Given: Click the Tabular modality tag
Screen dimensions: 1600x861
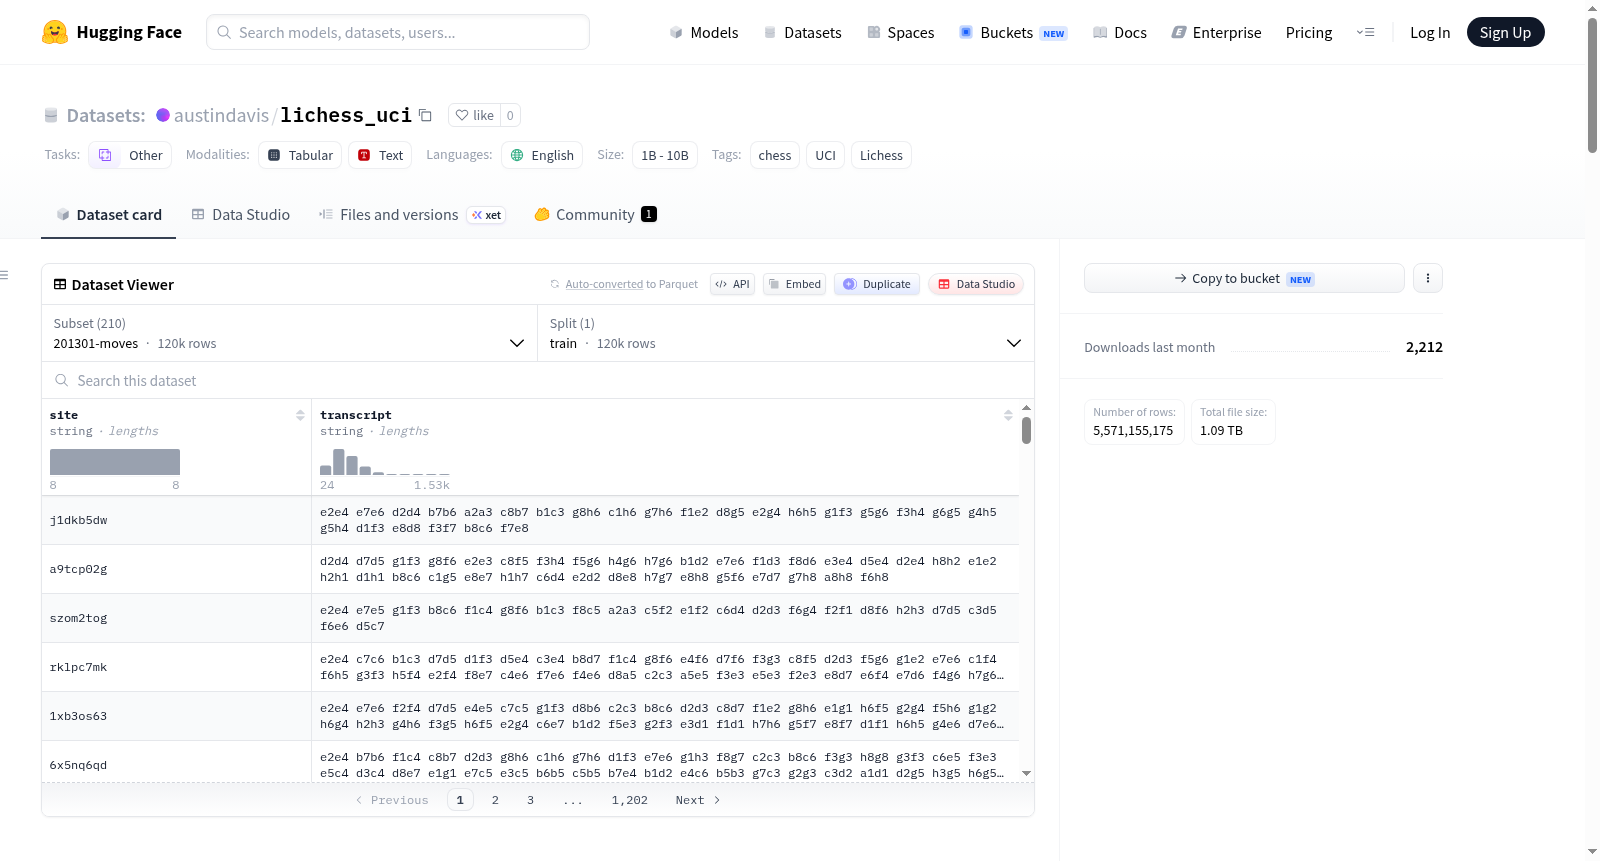Looking at the screenshot, I should tap(300, 155).
